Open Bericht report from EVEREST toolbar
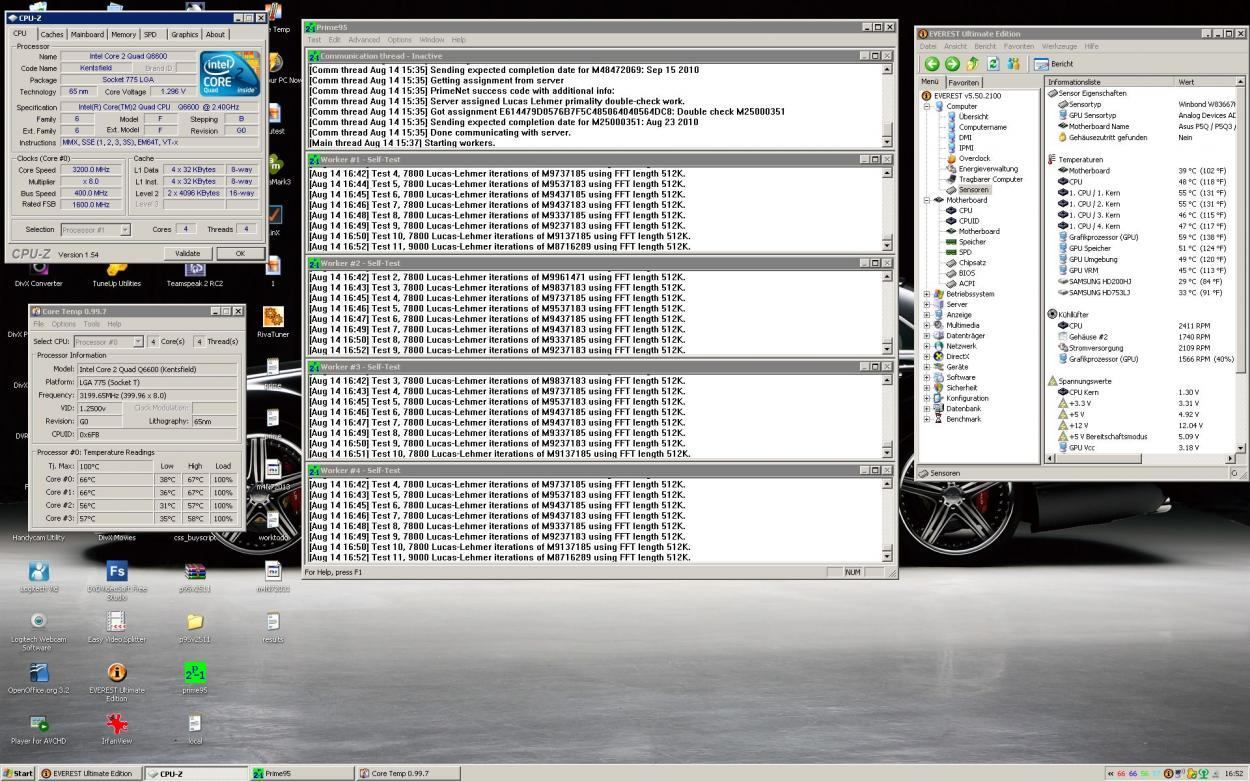Image resolution: width=1250 pixels, height=782 pixels. [x=1053, y=64]
